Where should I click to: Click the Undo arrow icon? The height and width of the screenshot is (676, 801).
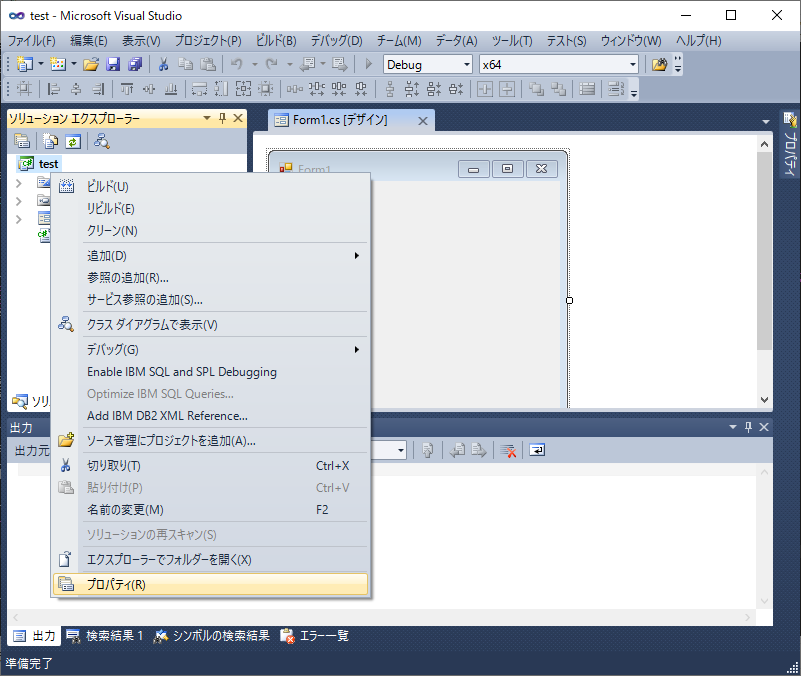[237, 64]
